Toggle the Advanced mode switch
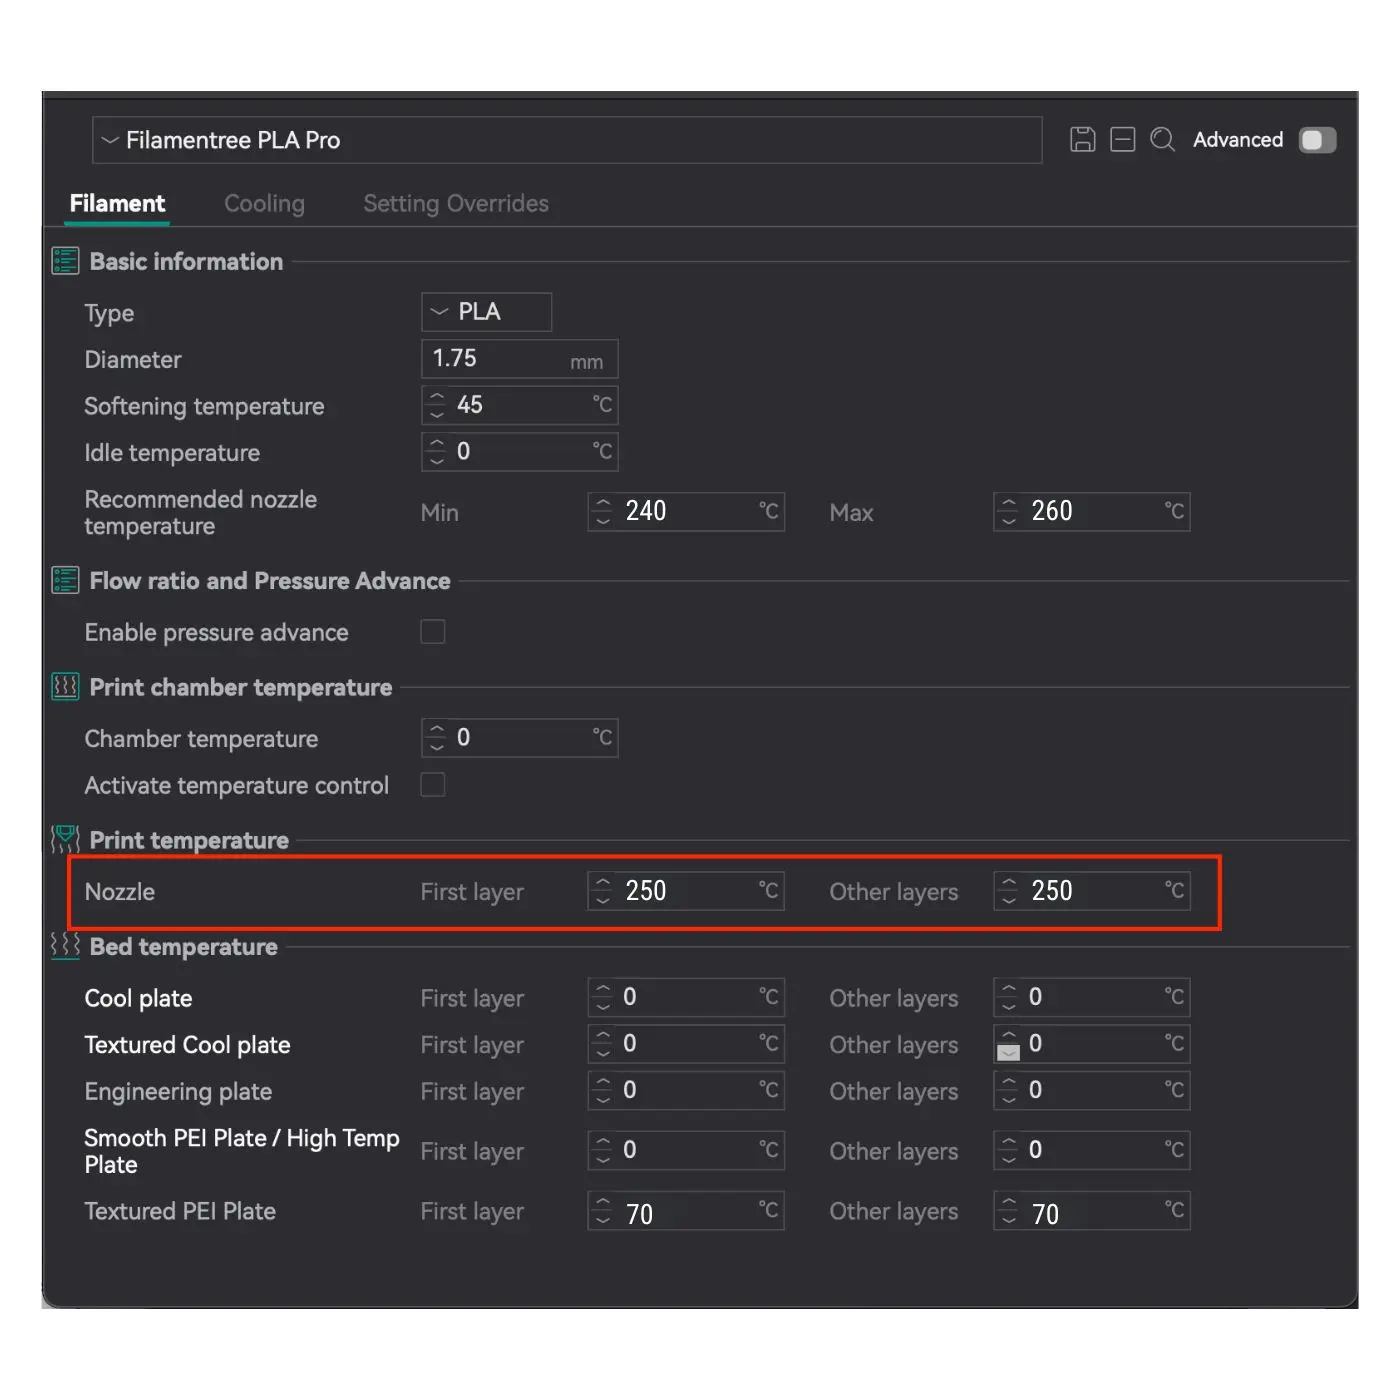This screenshot has height=1400, width=1400. pyautogui.click(x=1317, y=140)
